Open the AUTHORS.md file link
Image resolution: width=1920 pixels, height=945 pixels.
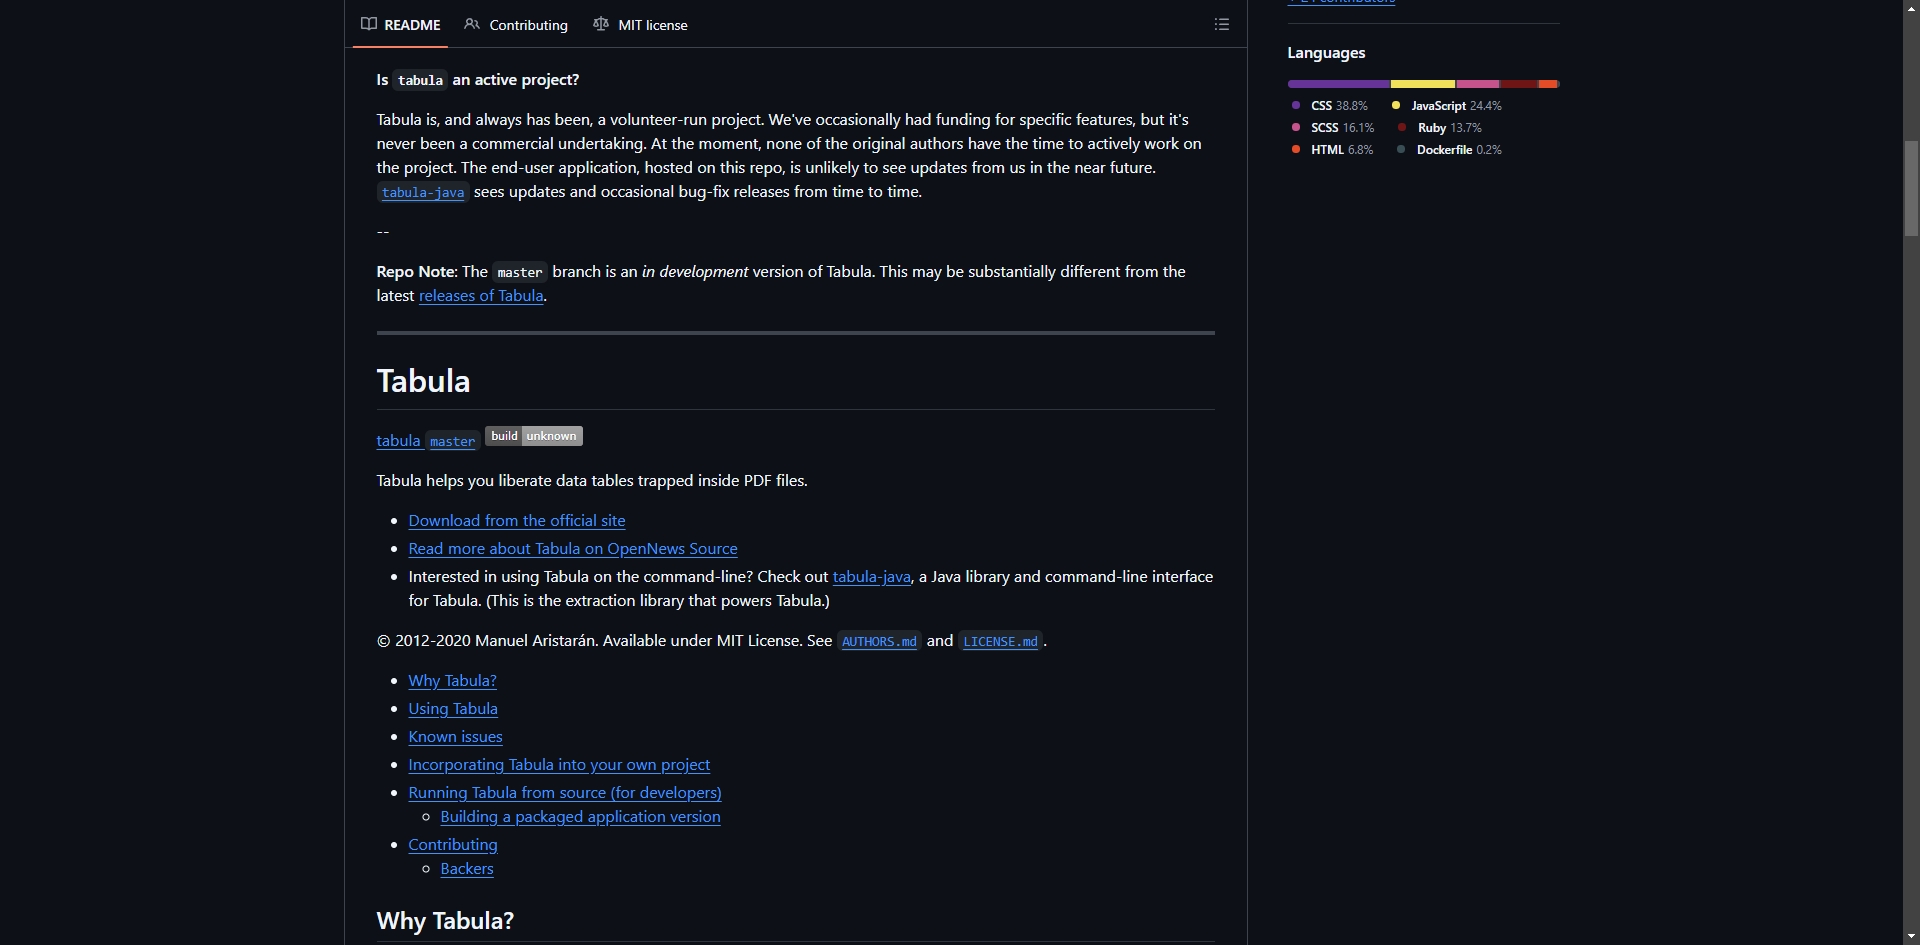pyautogui.click(x=879, y=641)
